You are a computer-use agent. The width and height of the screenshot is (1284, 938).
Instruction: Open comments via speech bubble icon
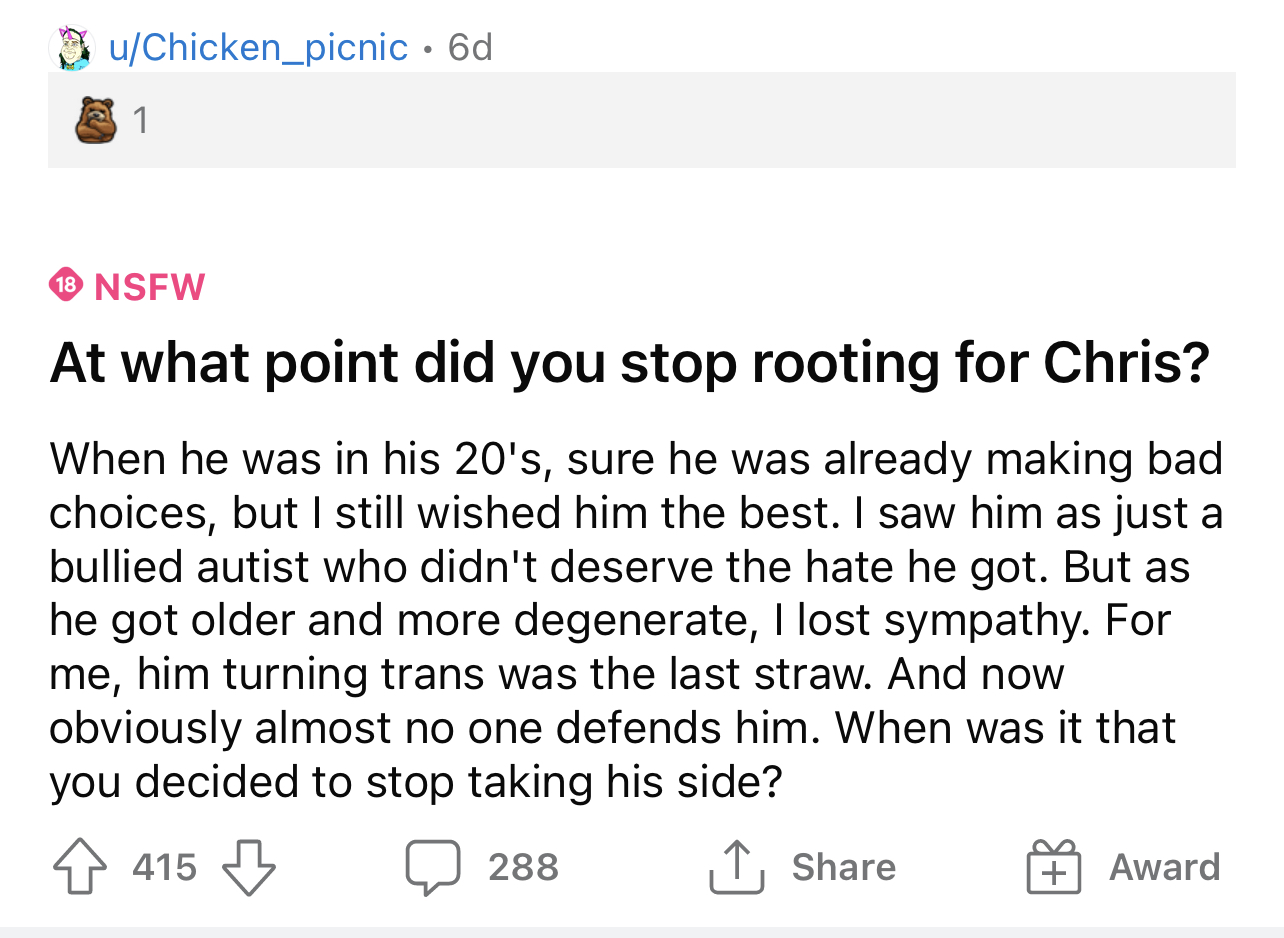pos(432,867)
